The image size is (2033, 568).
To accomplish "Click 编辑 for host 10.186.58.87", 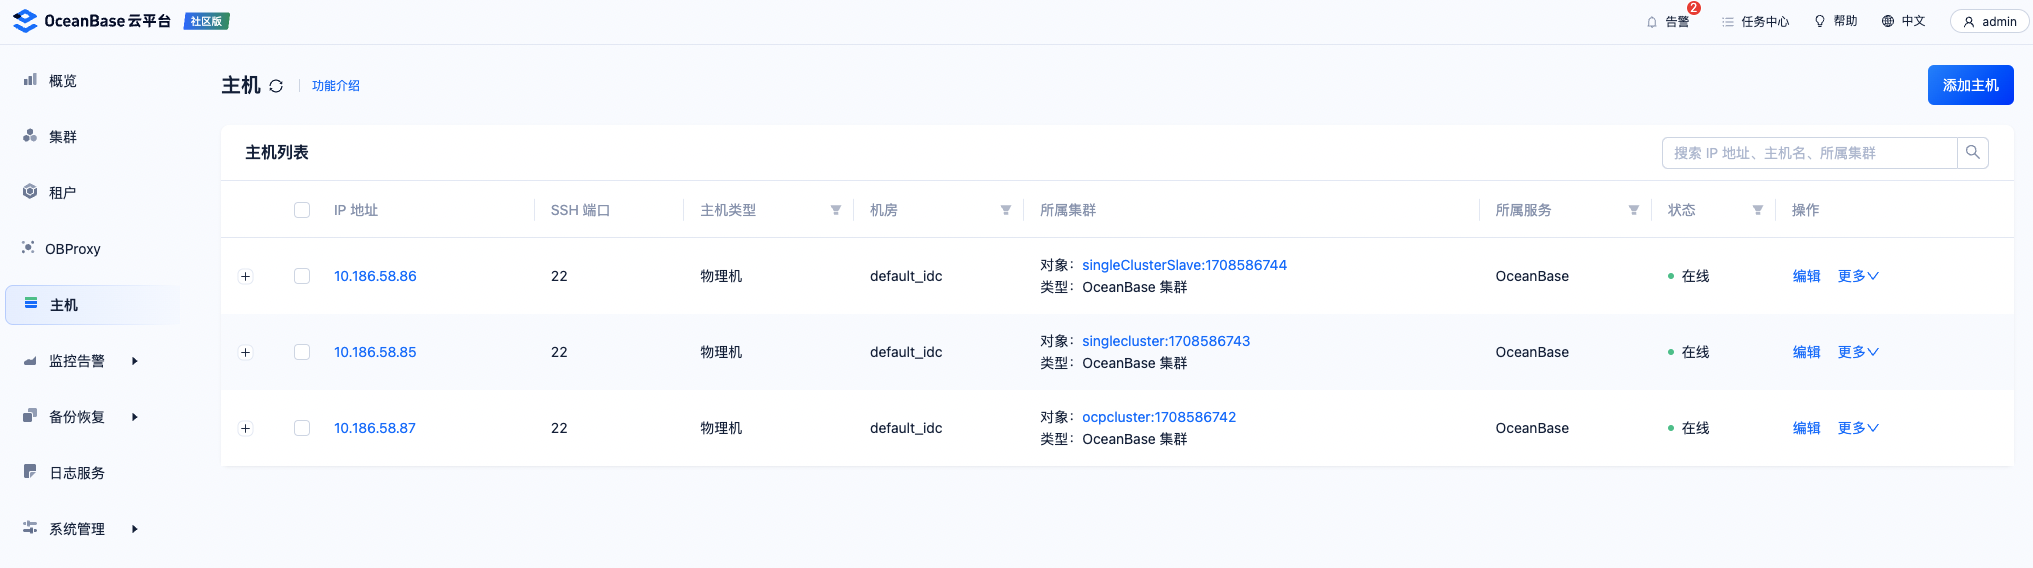I will click(x=1806, y=428).
